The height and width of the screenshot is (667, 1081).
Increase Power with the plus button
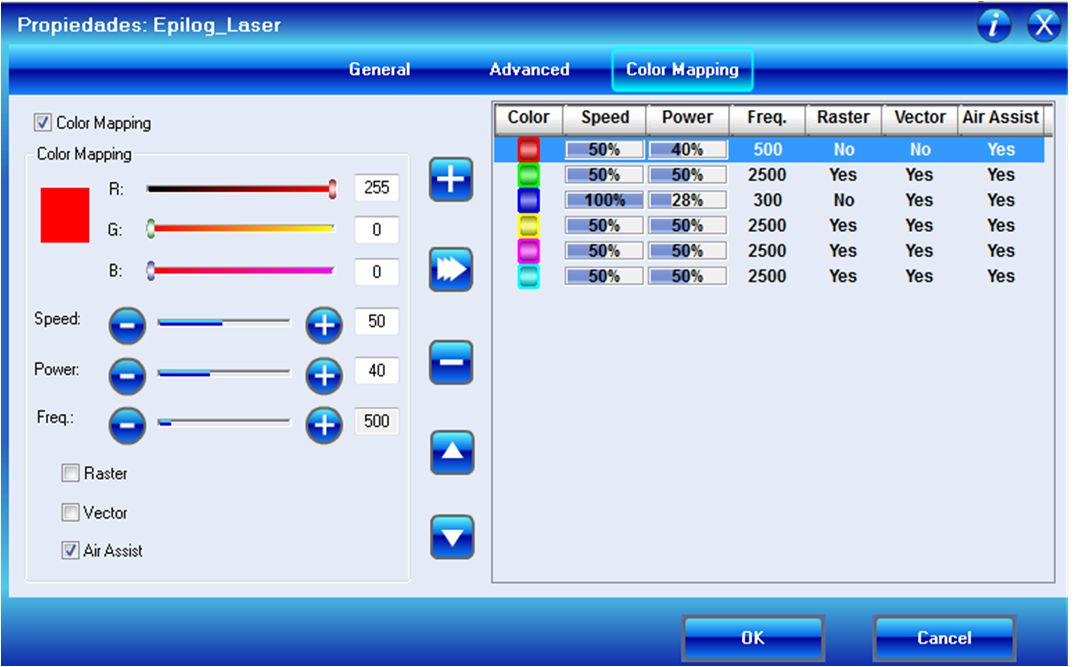coord(324,376)
